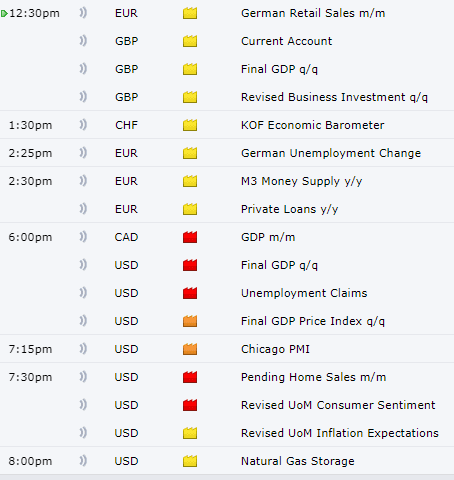This screenshot has height=480, width=454.
Task: Click EUR currency in German Retail Sales row
Action: [x=126, y=13]
